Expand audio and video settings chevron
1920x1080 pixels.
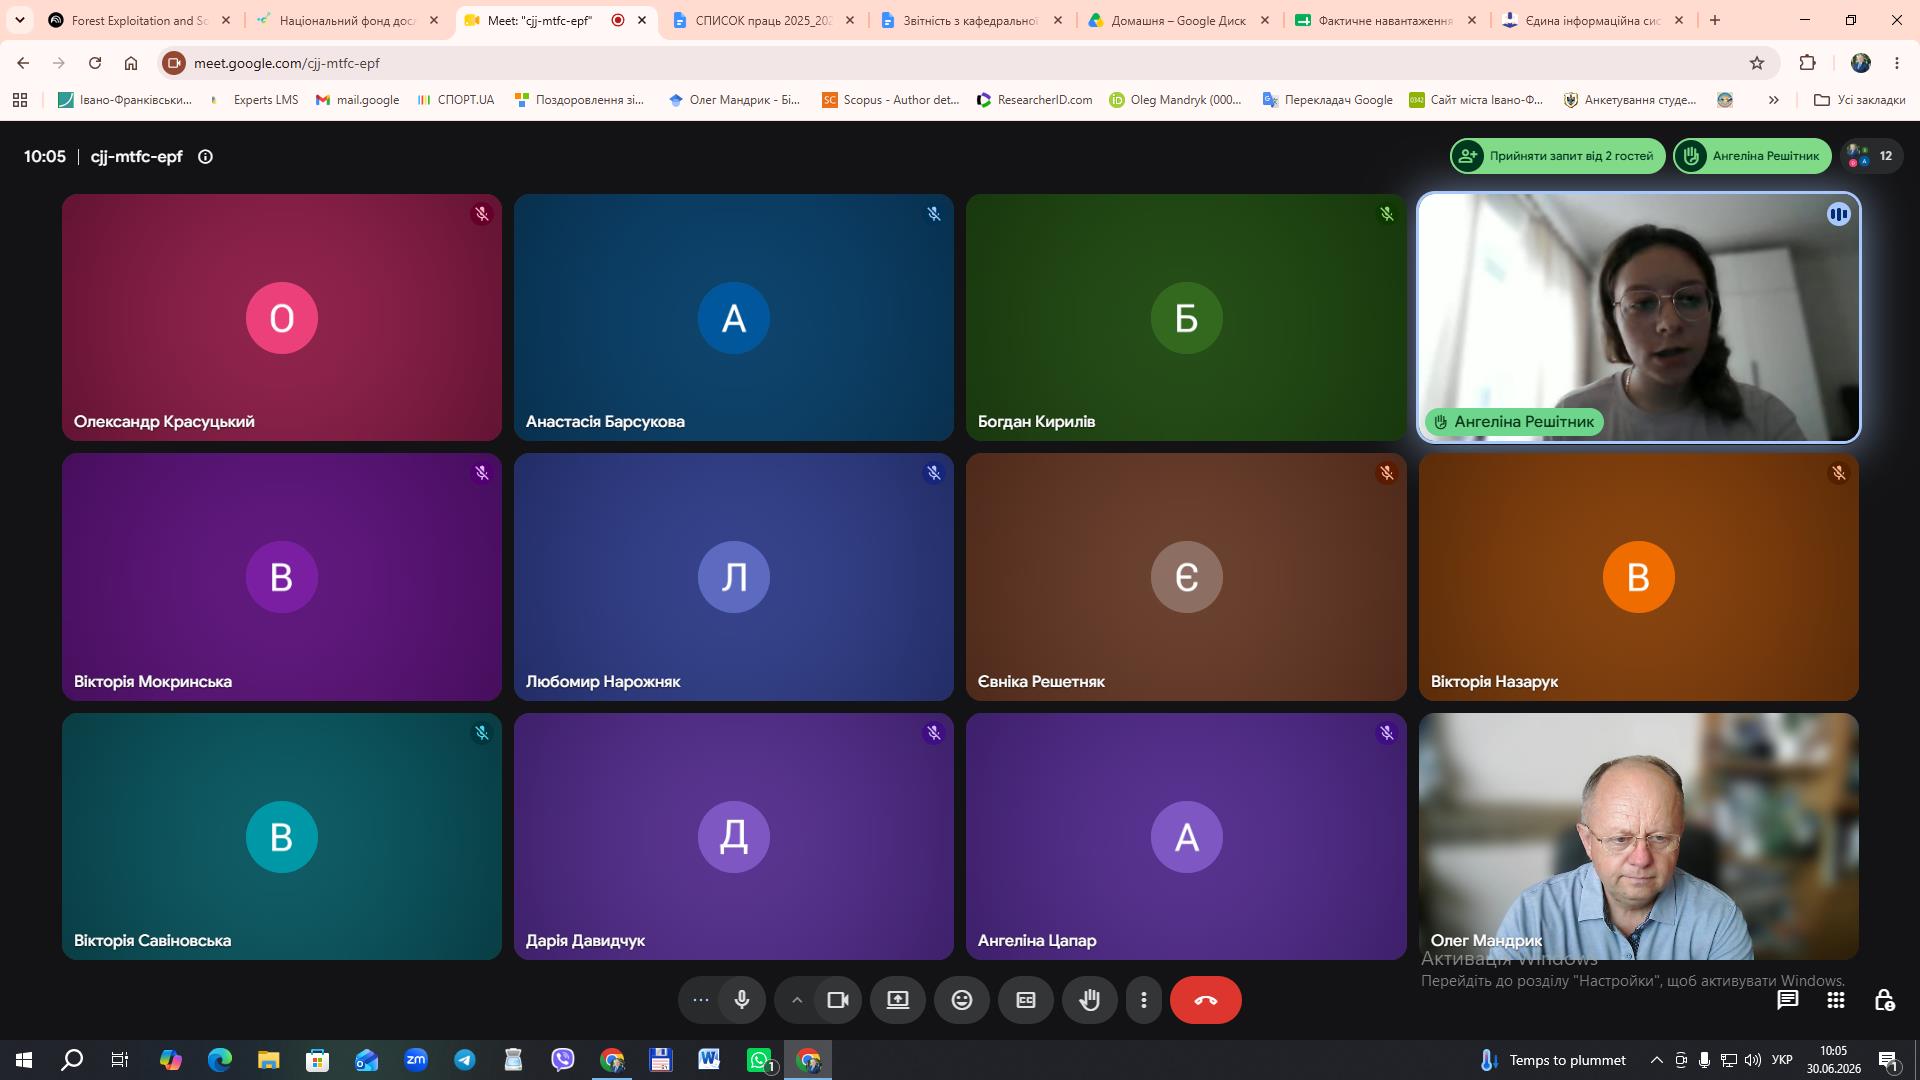[797, 1000]
